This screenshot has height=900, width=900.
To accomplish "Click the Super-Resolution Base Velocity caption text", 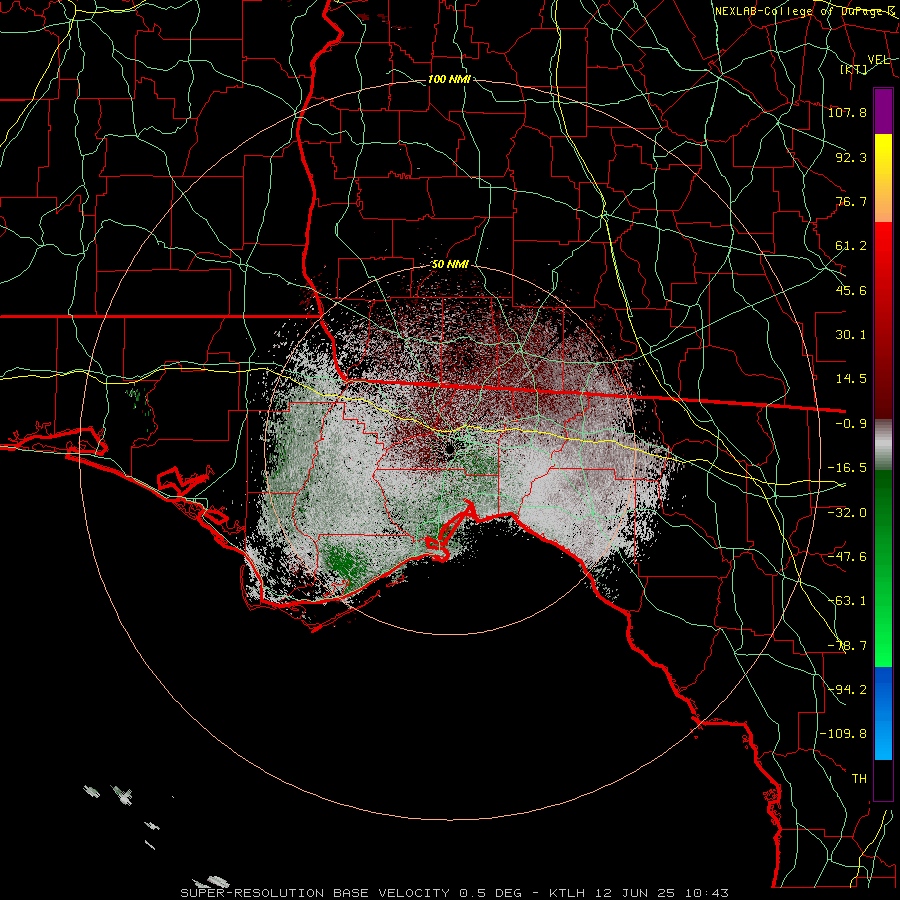I will (x=455, y=893).
